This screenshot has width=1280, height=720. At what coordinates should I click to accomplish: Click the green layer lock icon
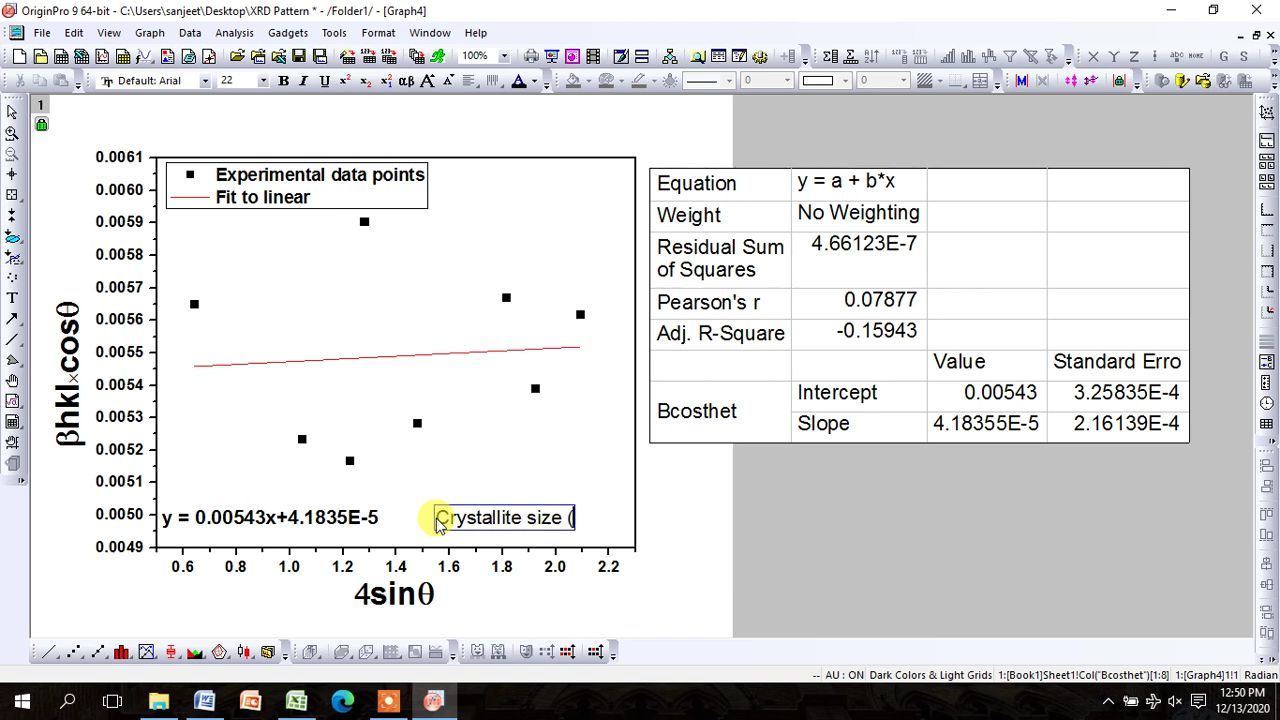(41, 124)
